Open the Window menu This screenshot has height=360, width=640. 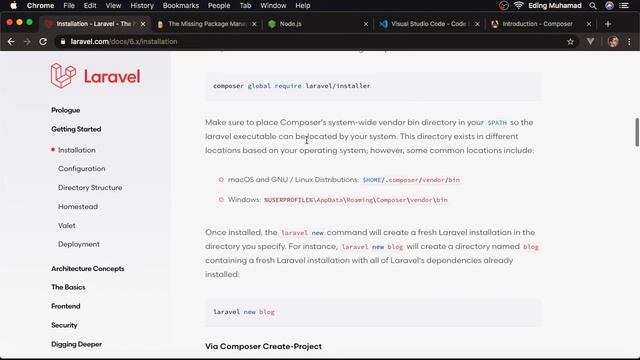(x=273, y=6)
